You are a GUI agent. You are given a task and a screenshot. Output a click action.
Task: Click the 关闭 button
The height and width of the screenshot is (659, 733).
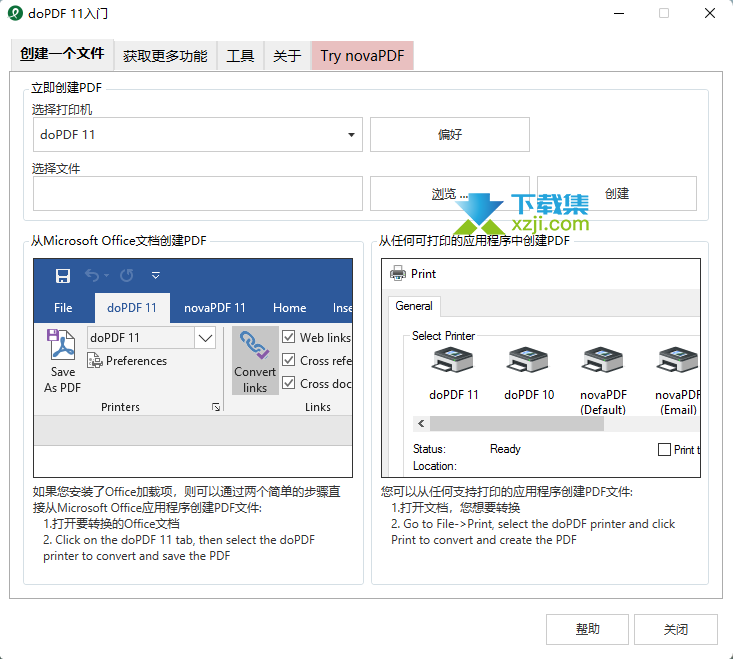676,630
